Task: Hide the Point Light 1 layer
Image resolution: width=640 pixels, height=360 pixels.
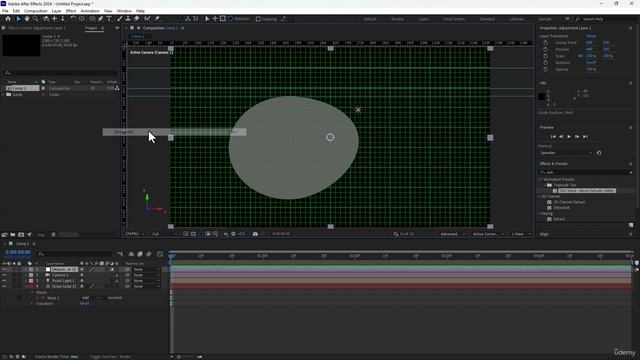Action: pyautogui.click(x=4, y=281)
